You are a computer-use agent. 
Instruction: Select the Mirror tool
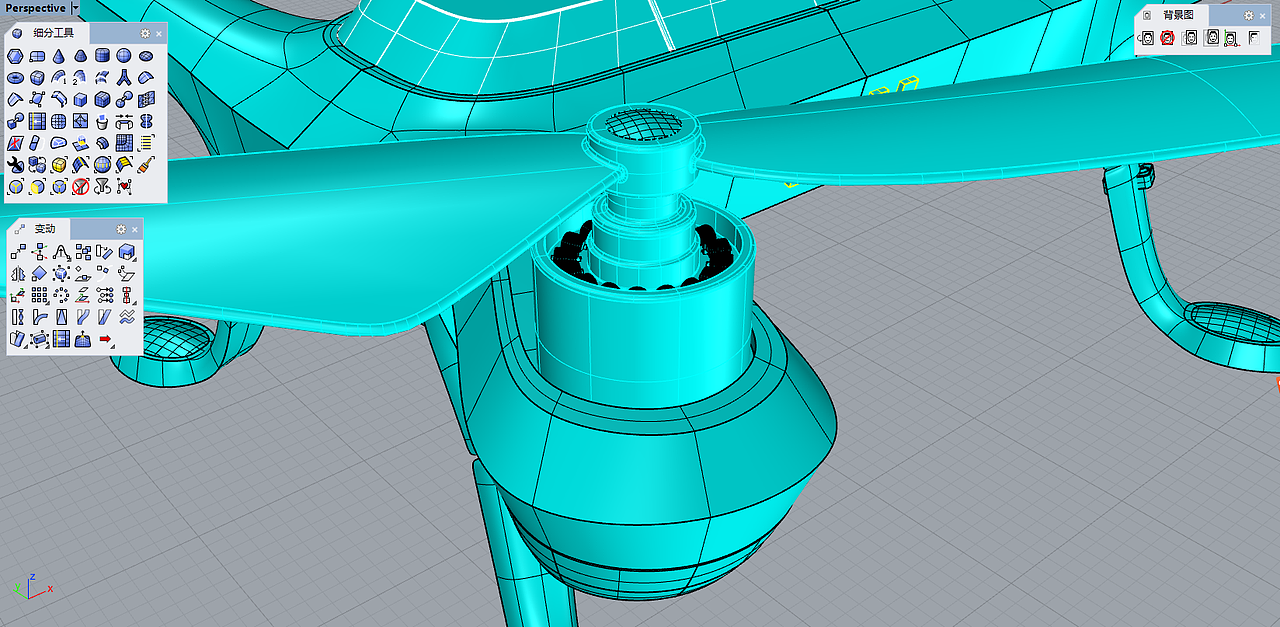point(18,273)
